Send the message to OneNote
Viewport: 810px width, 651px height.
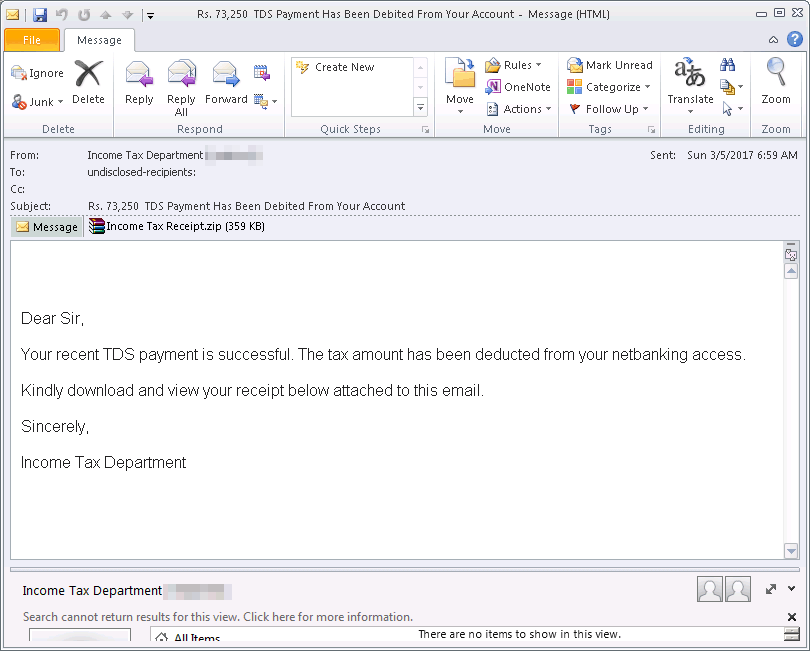click(518, 87)
